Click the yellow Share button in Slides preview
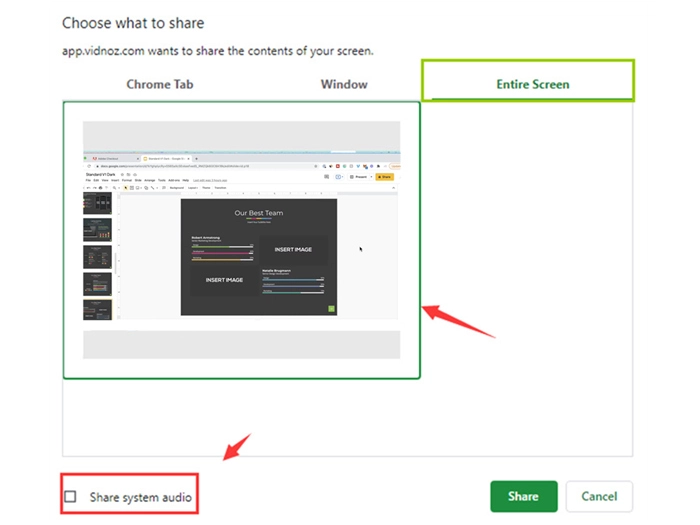Screen dimensions: 700x525 click(x=385, y=176)
